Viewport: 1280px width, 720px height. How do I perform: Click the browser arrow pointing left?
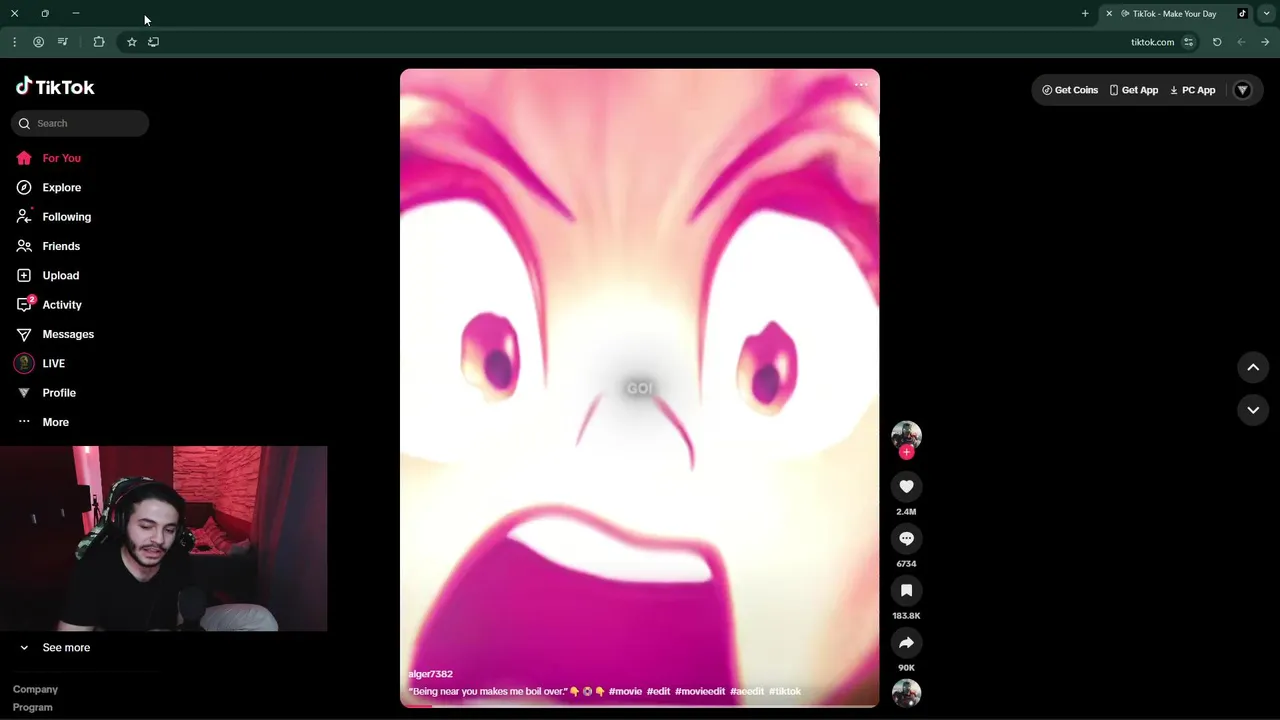point(1241,42)
